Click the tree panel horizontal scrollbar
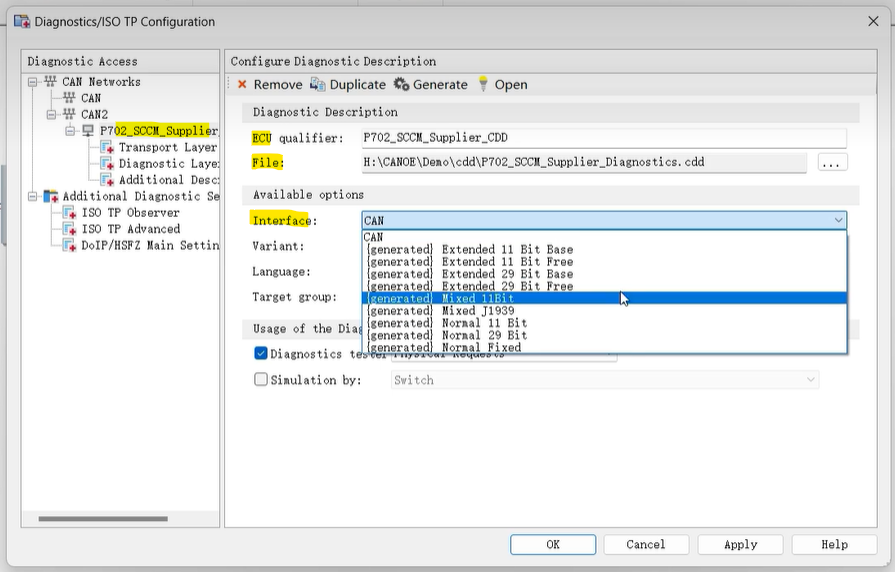Viewport: 895px width, 572px height. 103,519
